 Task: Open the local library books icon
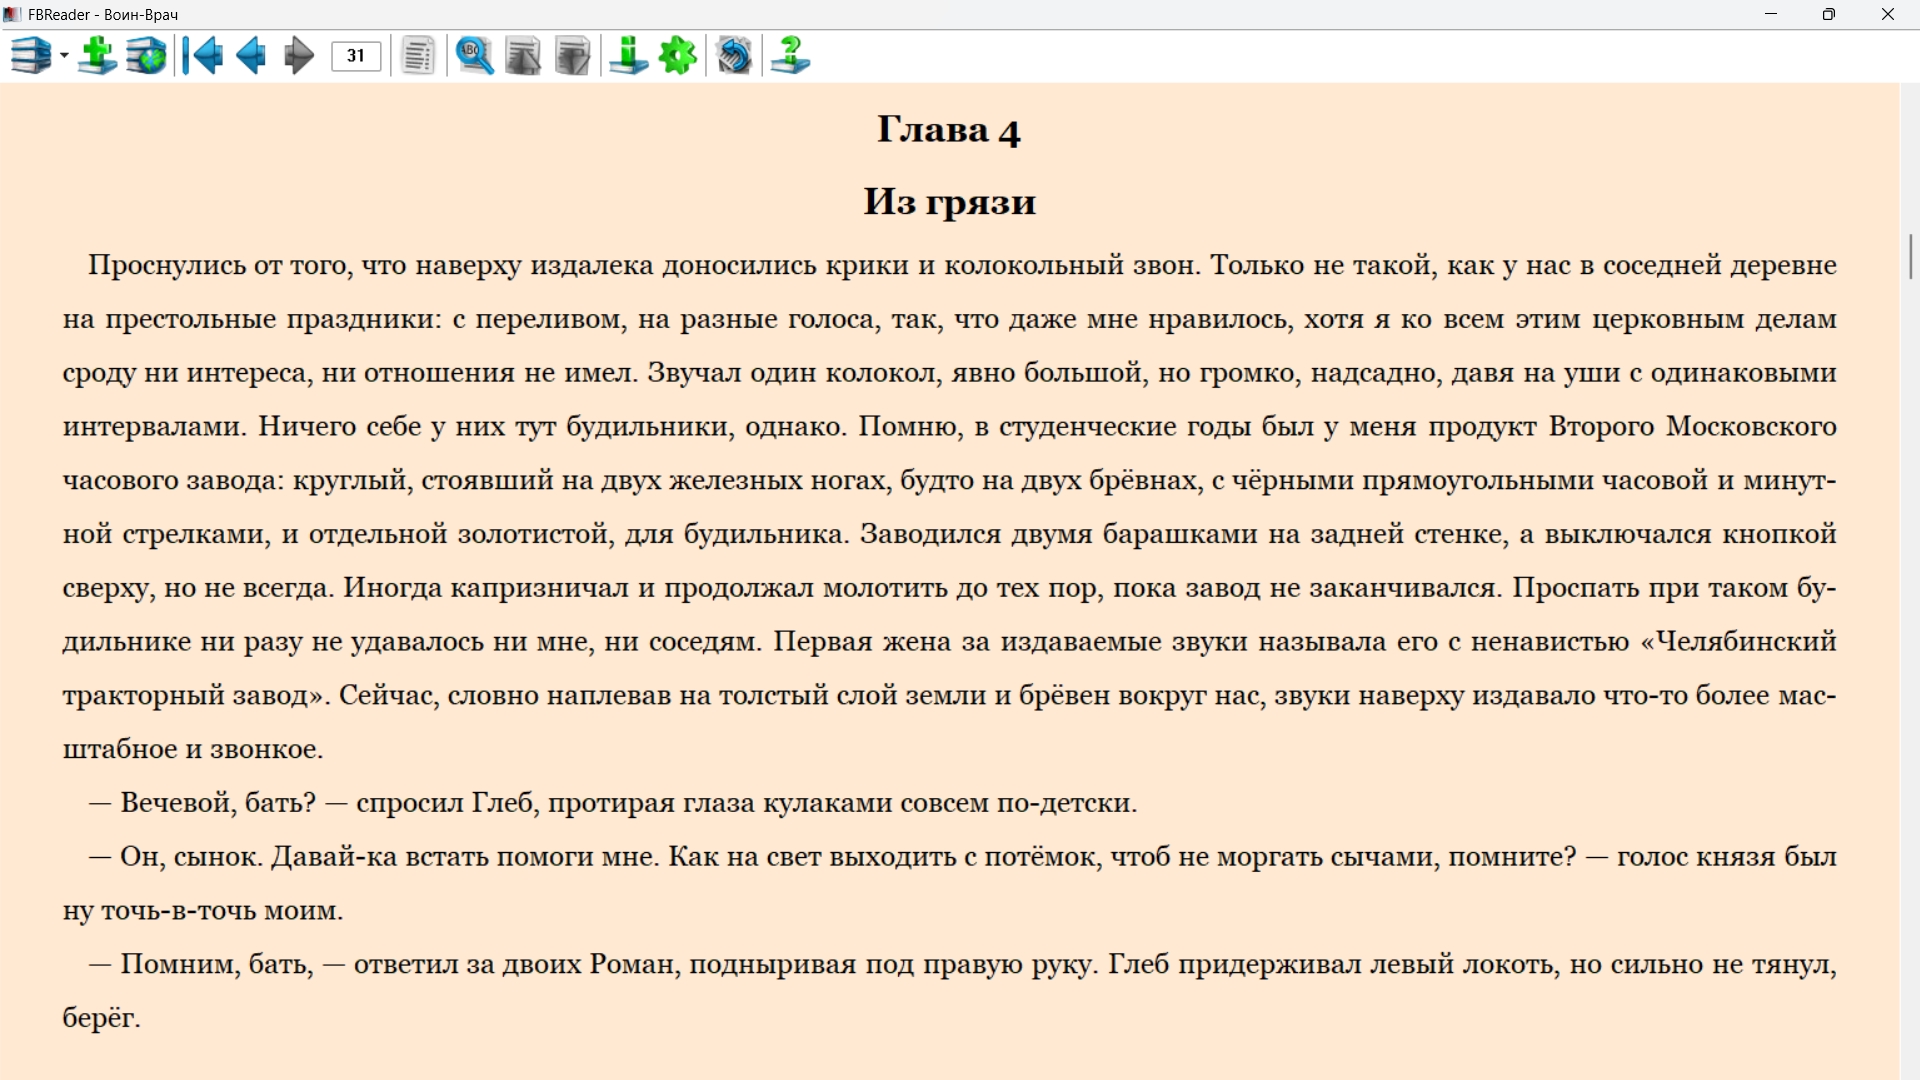(30, 56)
